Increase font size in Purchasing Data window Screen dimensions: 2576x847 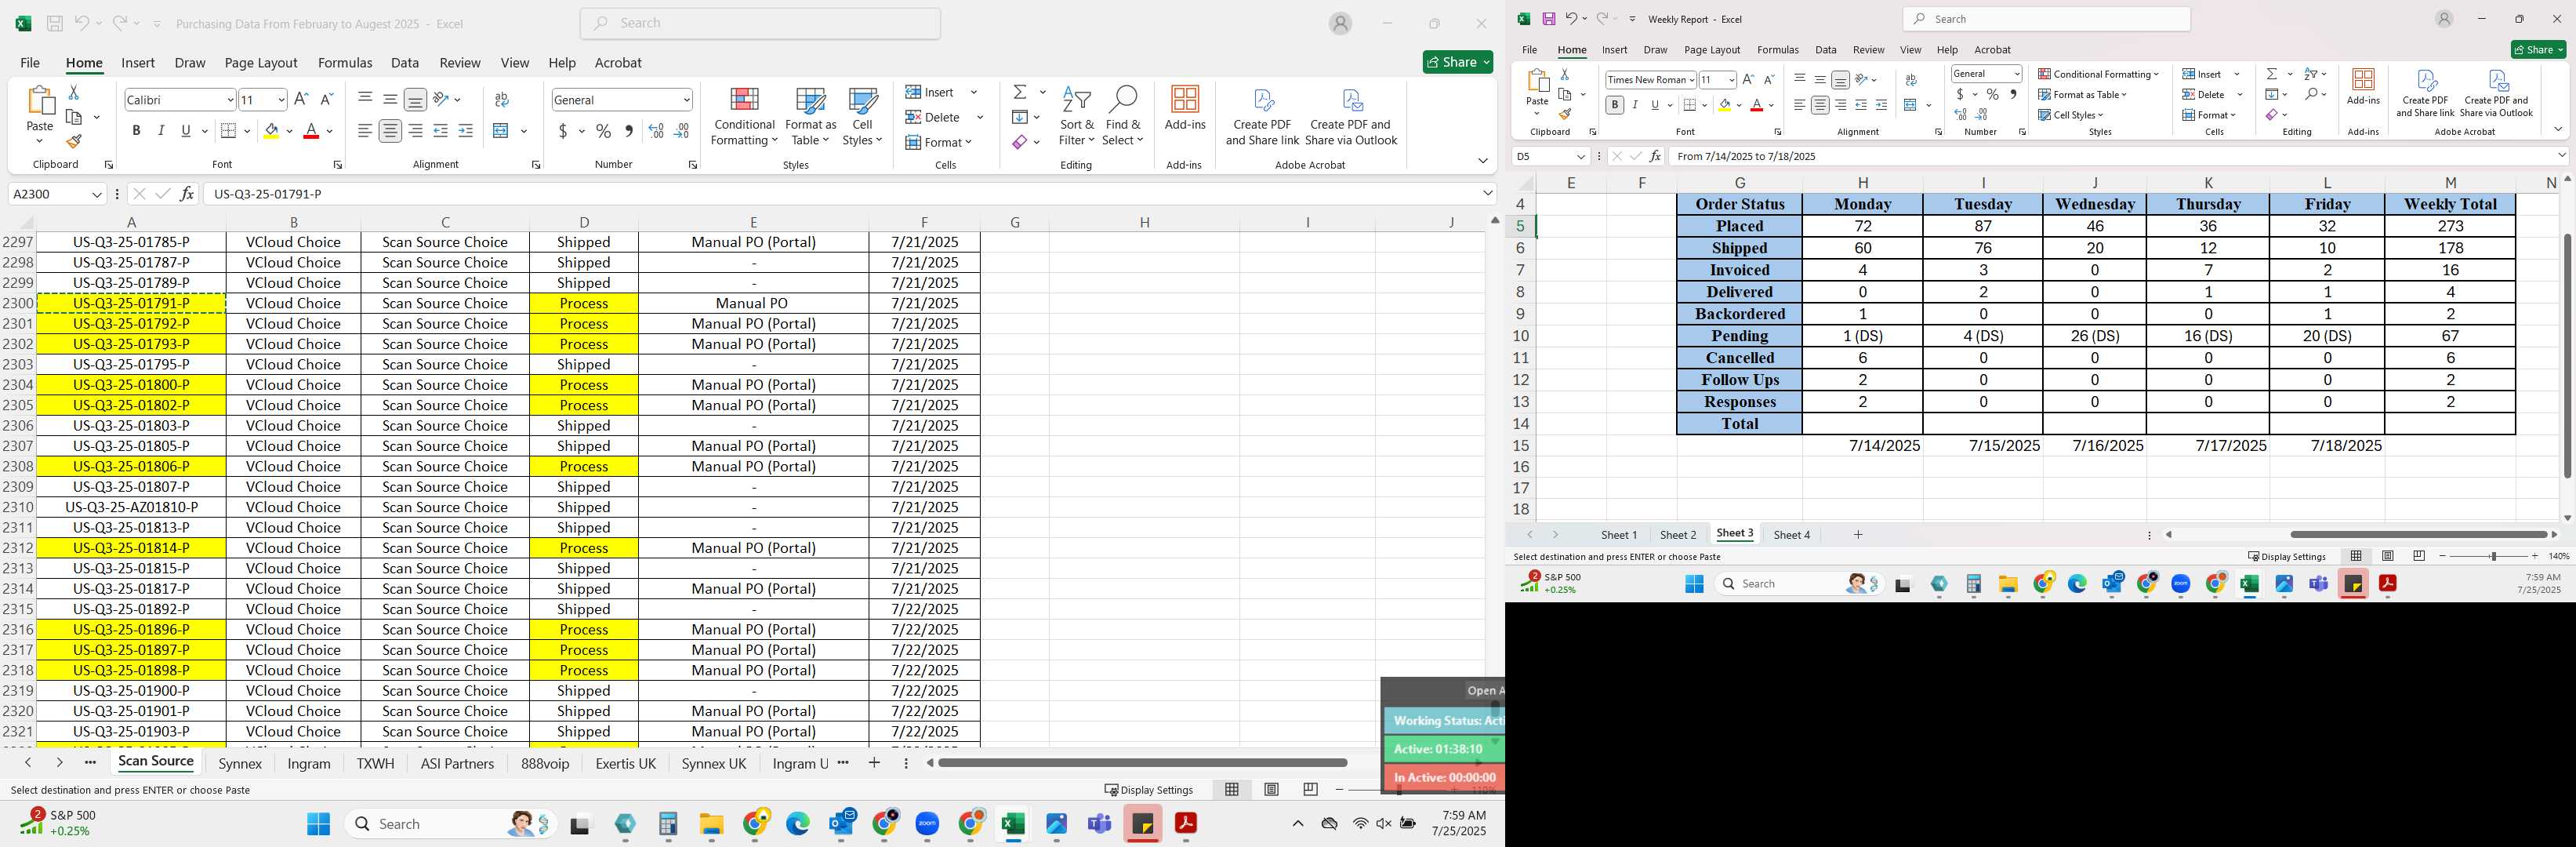pyautogui.click(x=301, y=99)
